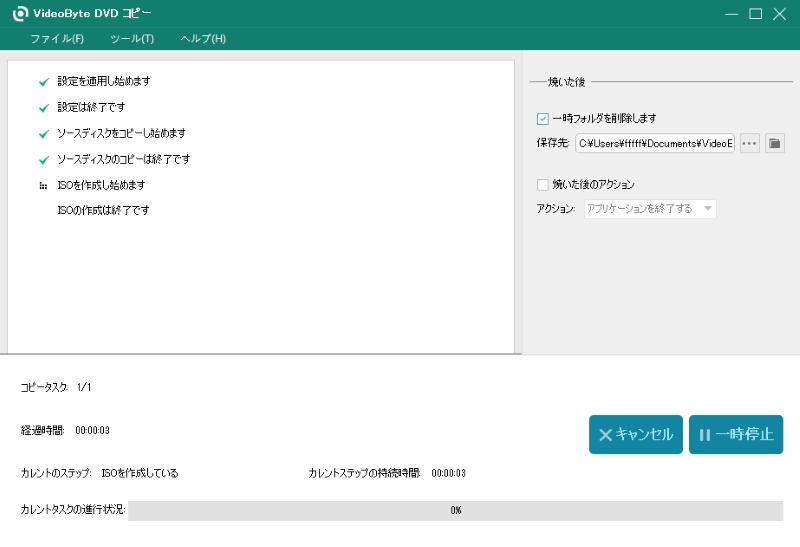Click the checkmark beside ソースディスクのコピーは終了です
Image resolution: width=800 pixels, height=547 pixels.
pyautogui.click(x=44, y=160)
